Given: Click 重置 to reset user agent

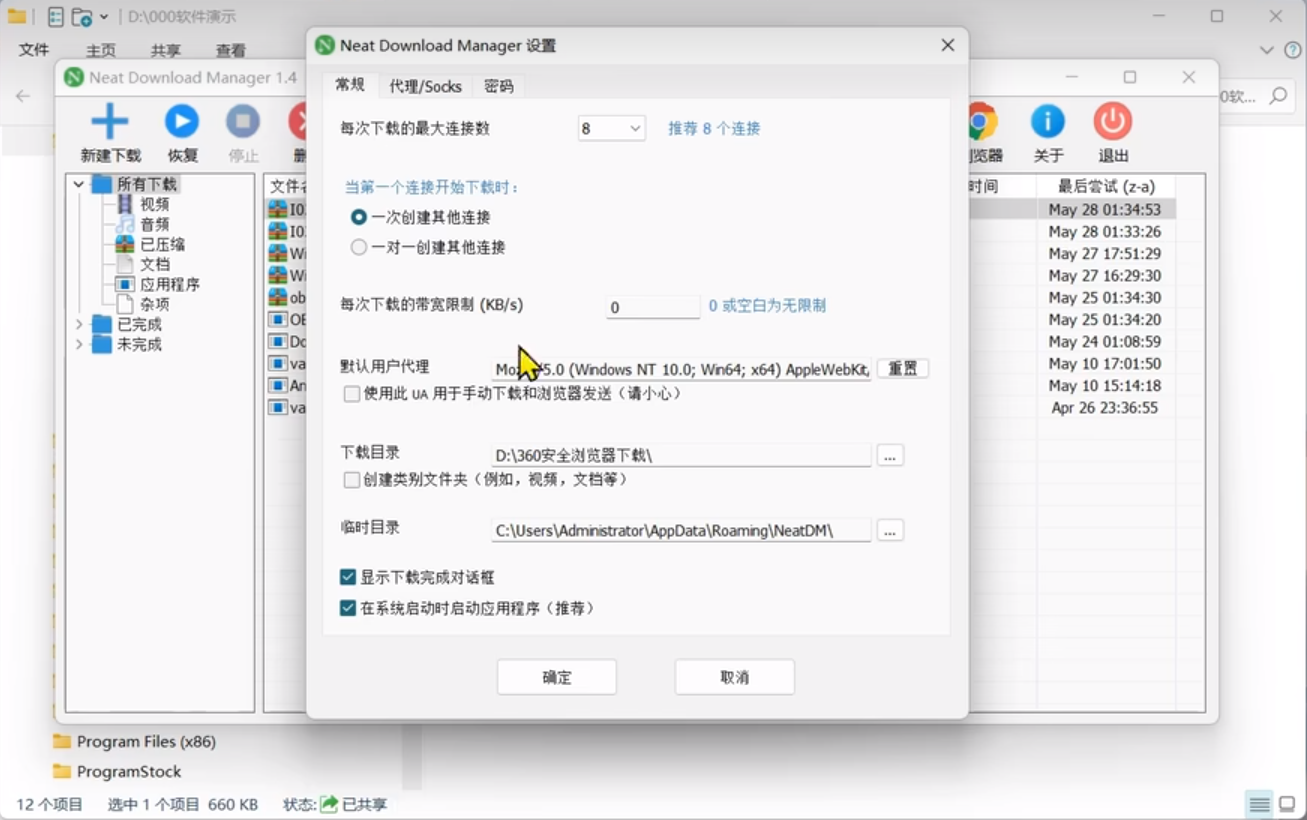Looking at the screenshot, I should 903,368.
